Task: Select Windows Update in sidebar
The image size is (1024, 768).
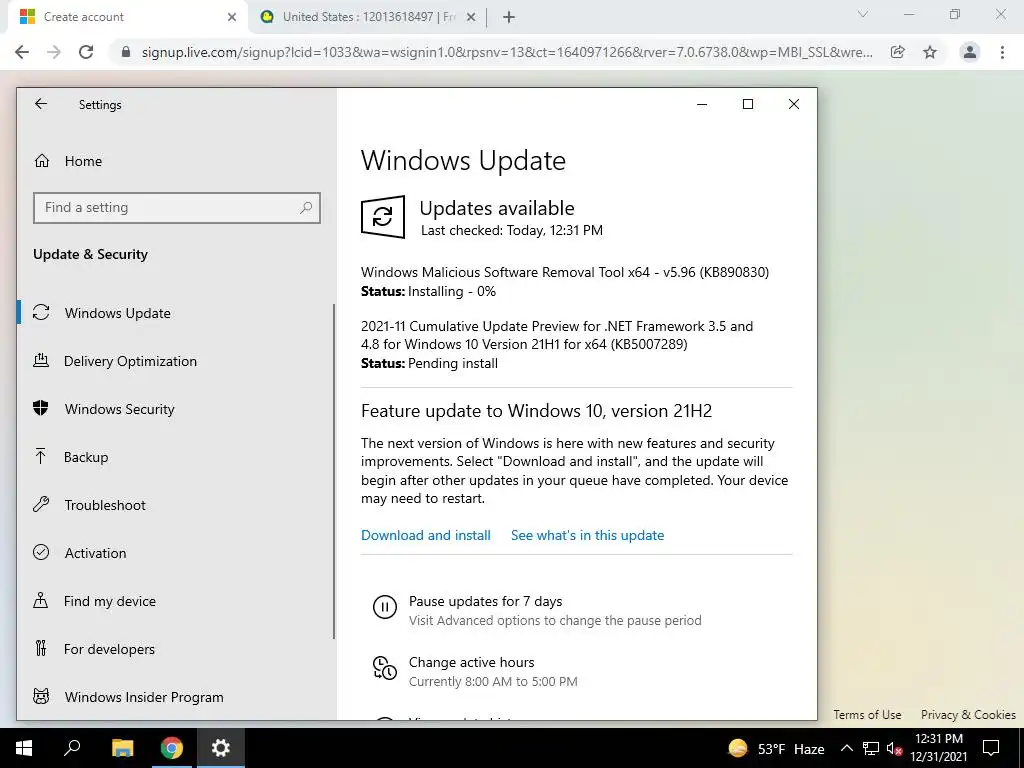Action: tap(118, 313)
